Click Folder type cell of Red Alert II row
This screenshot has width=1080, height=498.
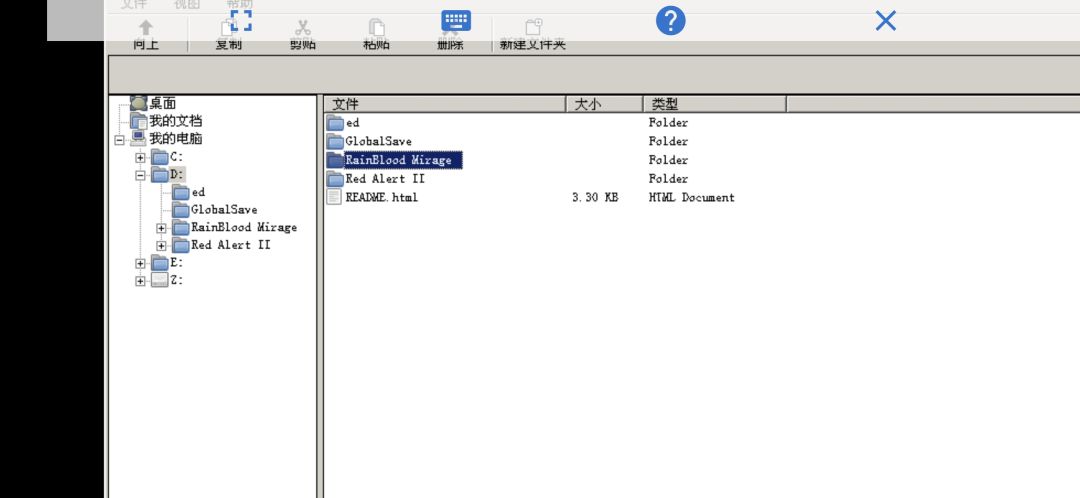(x=668, y=178)
